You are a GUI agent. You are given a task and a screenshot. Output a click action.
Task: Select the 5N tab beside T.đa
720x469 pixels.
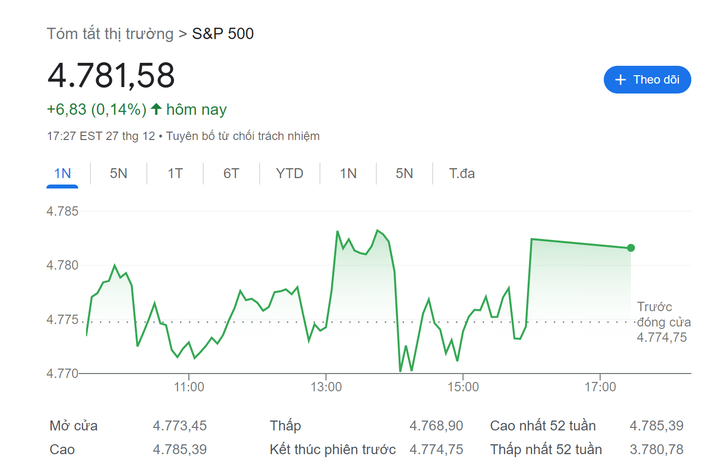point(404,174)
